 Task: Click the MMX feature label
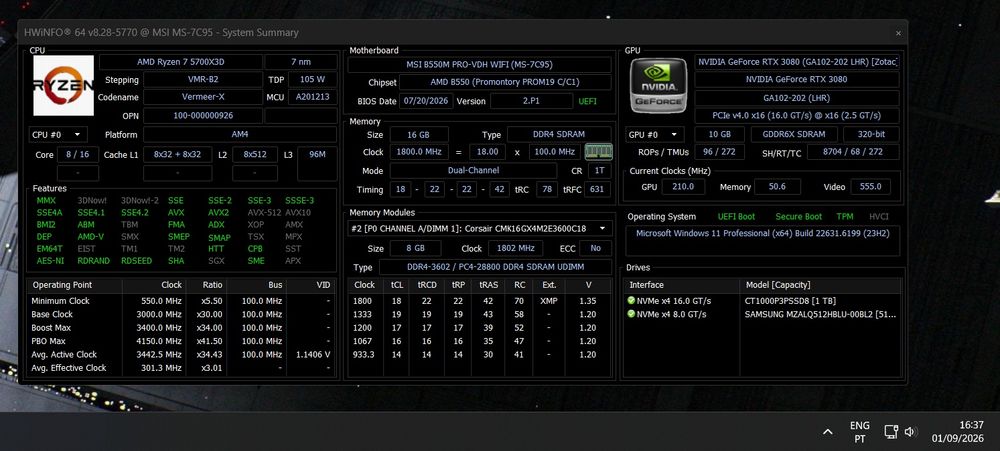point(47,200)
